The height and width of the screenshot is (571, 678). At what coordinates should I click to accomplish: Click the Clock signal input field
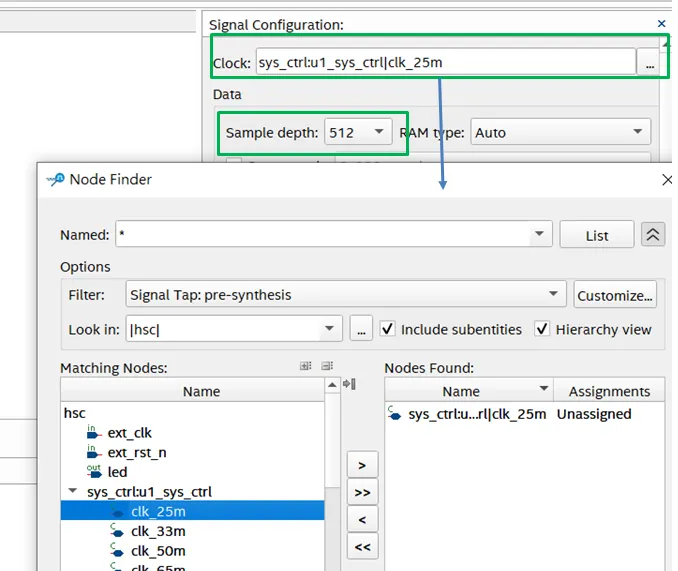[446, 62]
